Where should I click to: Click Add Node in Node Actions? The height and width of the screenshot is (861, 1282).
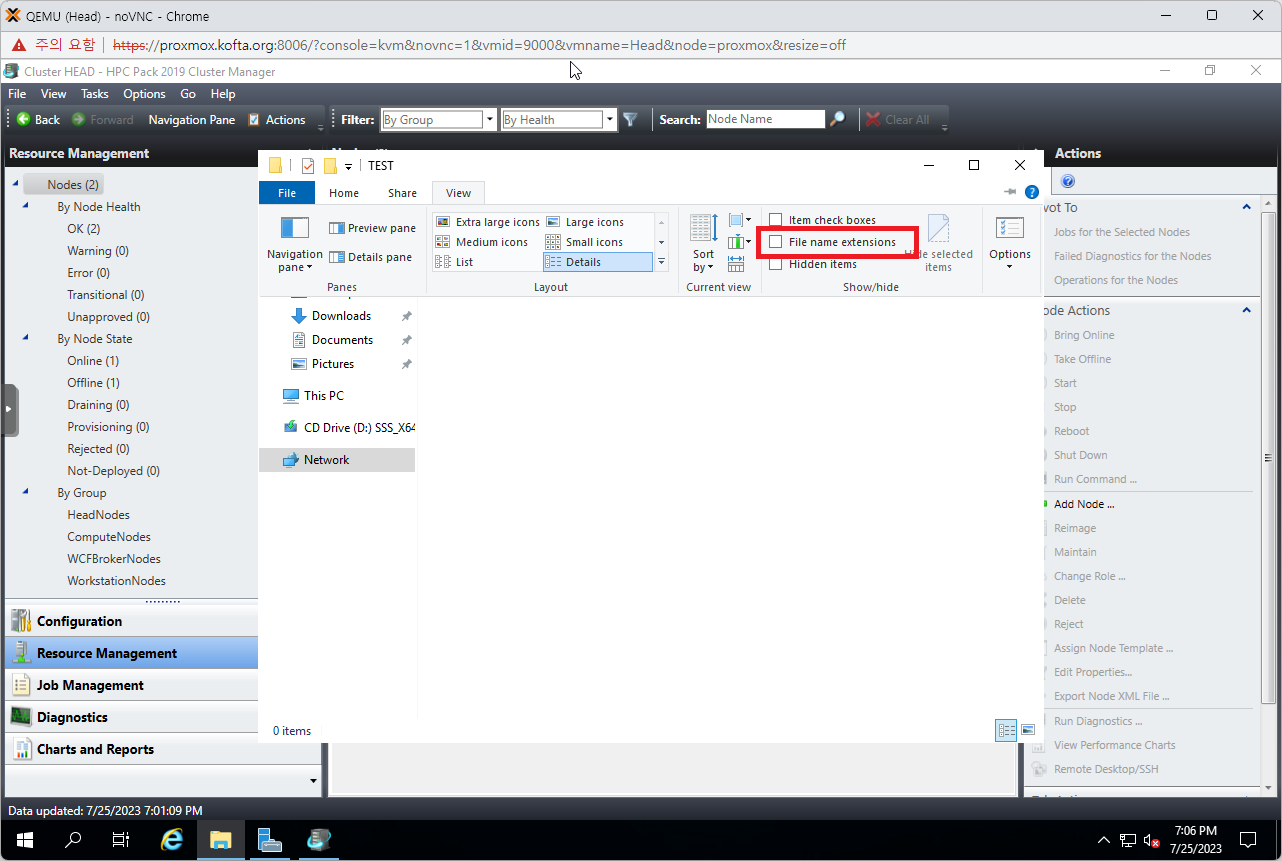1083,504
